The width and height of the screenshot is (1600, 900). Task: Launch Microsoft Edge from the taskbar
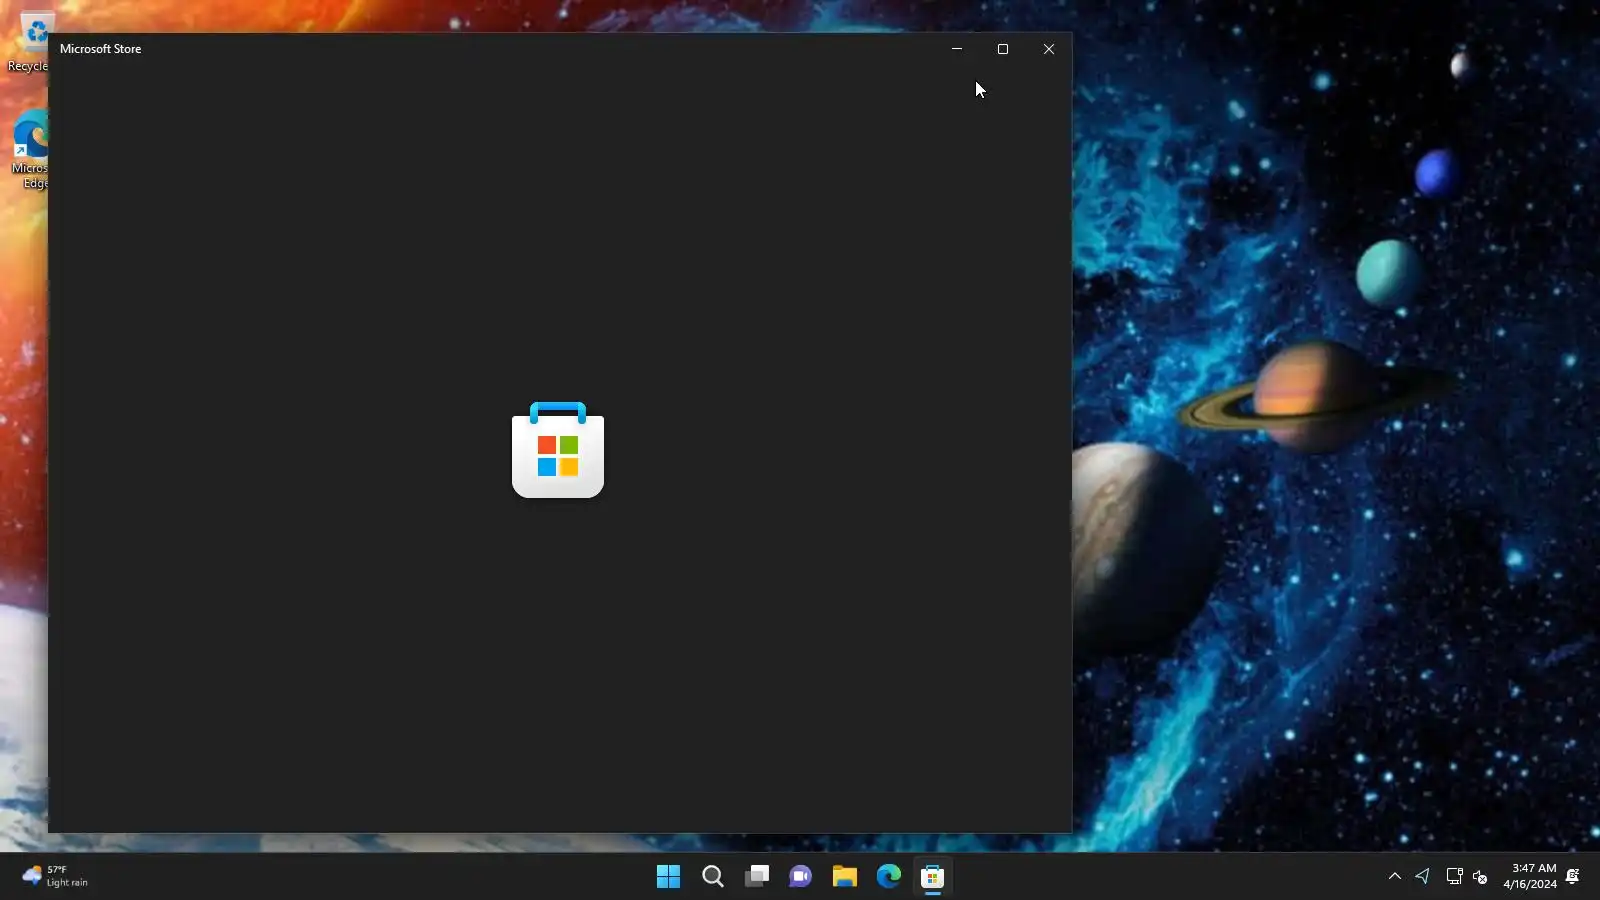pos(889,877)
